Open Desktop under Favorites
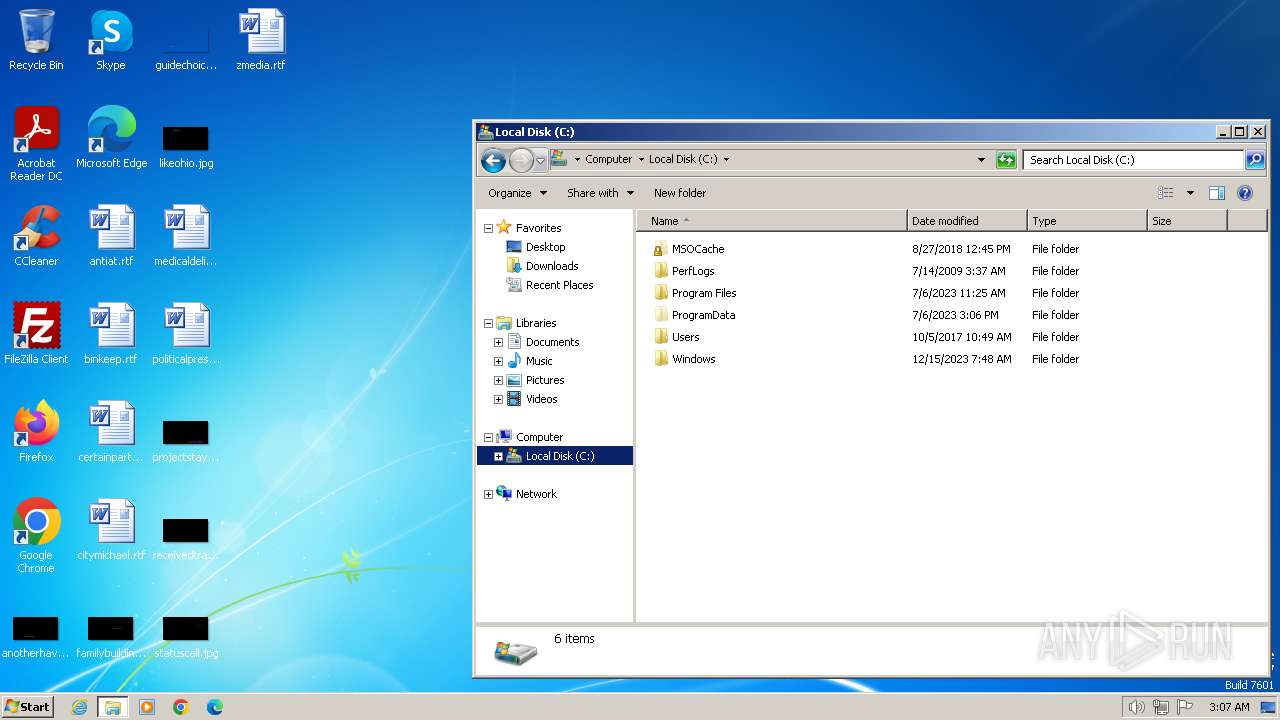1280x720 pixels. coord(545,247)
